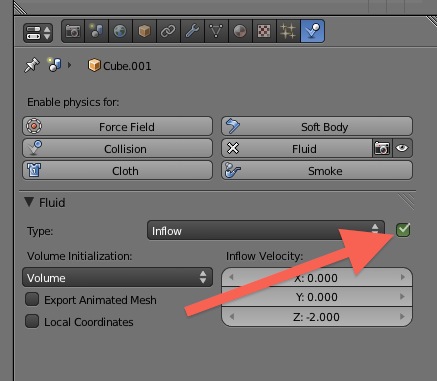The image size is (437, 381).
Task: Enable Local Coordinates checkbox
Action: pyautogui.click(x=32, y=321)
